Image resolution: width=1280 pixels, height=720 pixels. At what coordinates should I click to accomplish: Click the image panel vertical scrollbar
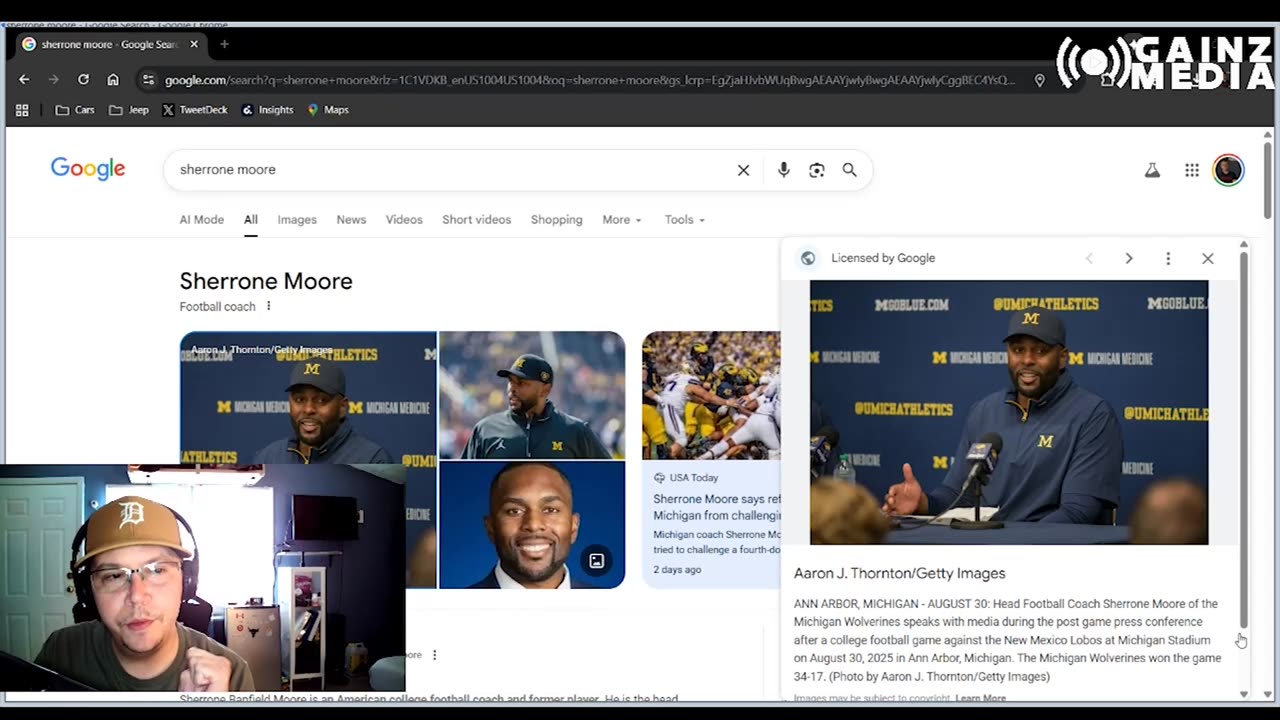coord(1244,440)
